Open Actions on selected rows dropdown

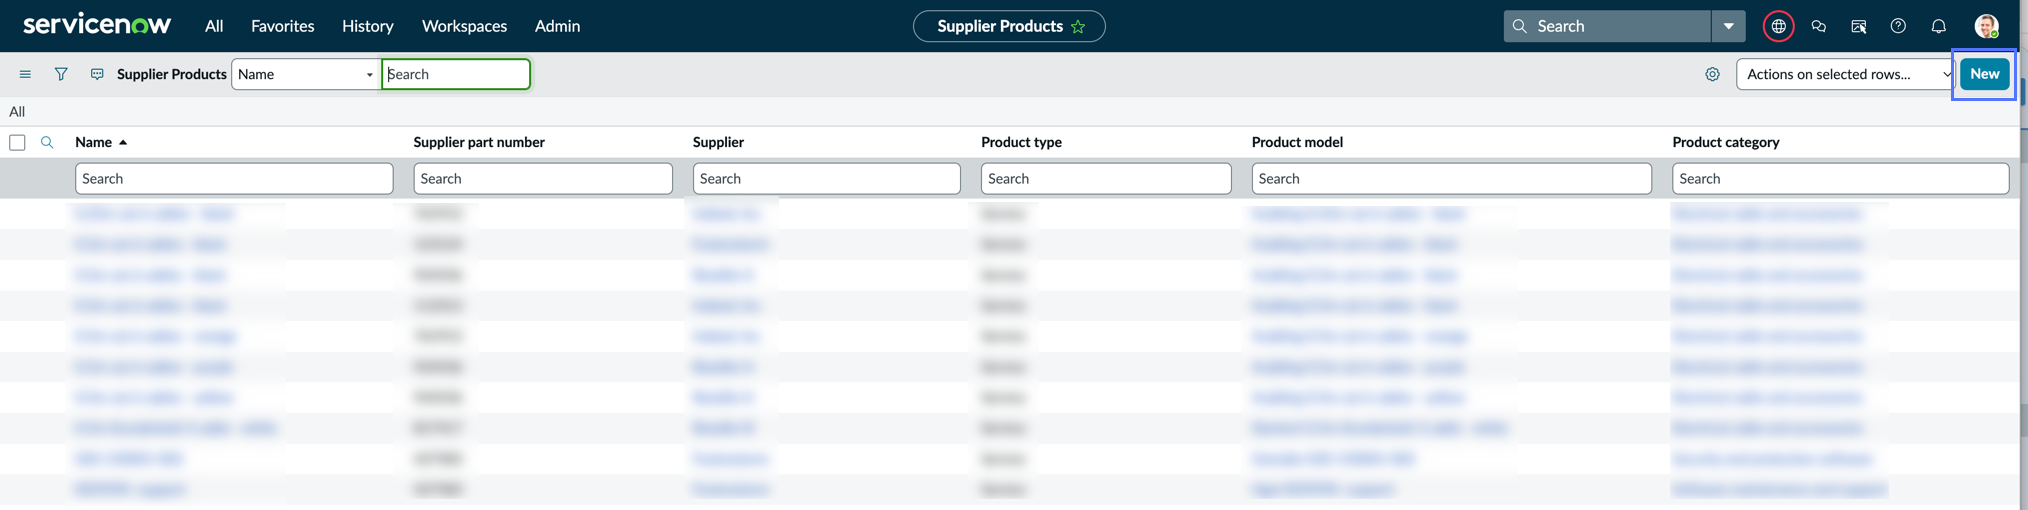pos(1845,74)
